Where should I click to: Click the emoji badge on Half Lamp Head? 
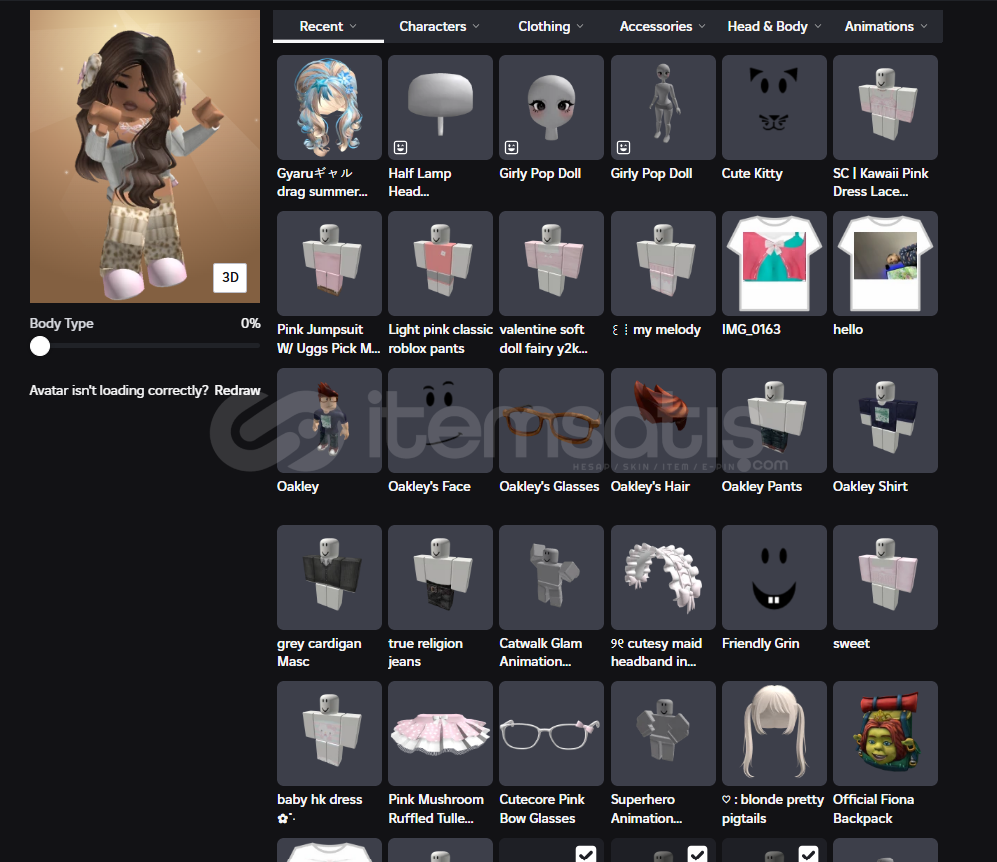coord(400,147)
